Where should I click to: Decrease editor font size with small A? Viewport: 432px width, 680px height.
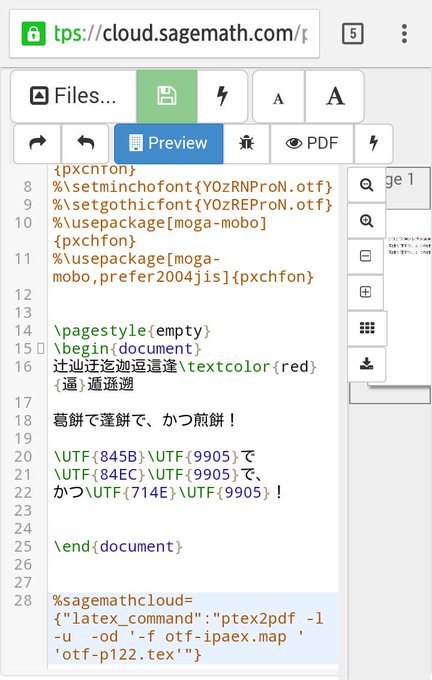point(278,97)
